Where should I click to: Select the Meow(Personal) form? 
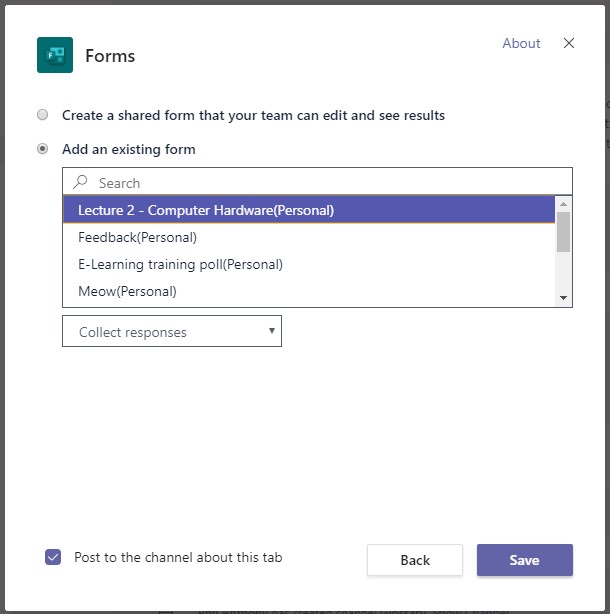pyautogui.click(x=128, y=291)
